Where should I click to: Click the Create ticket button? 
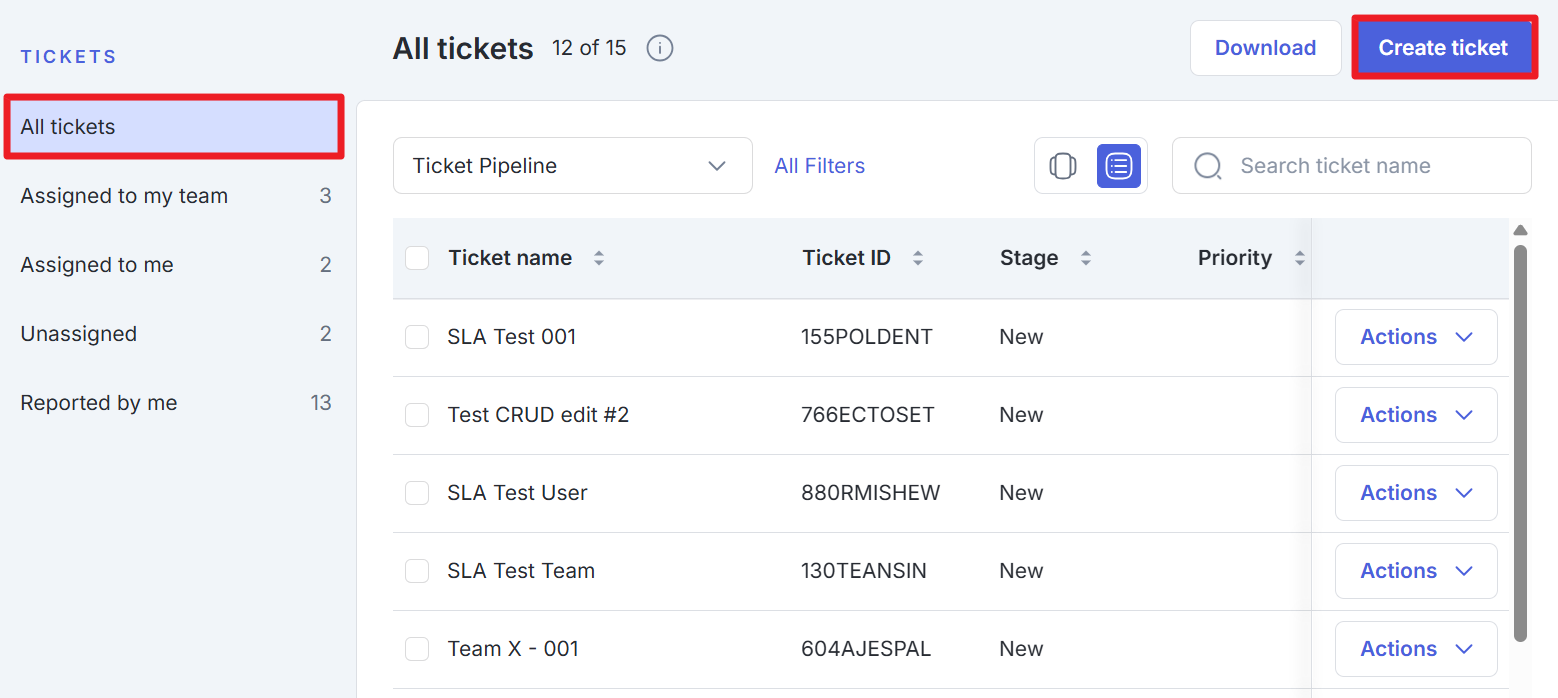1443,48
